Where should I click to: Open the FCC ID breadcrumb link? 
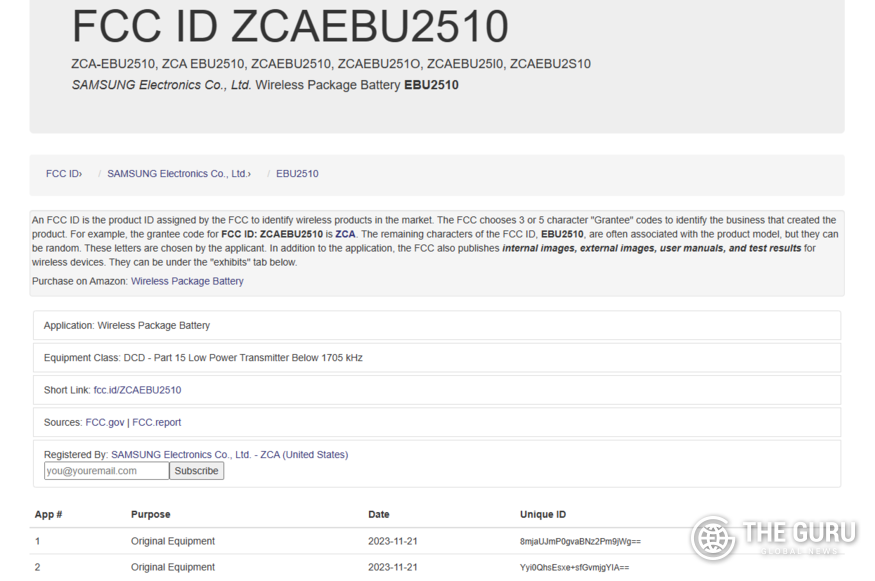tap(64, 174)
